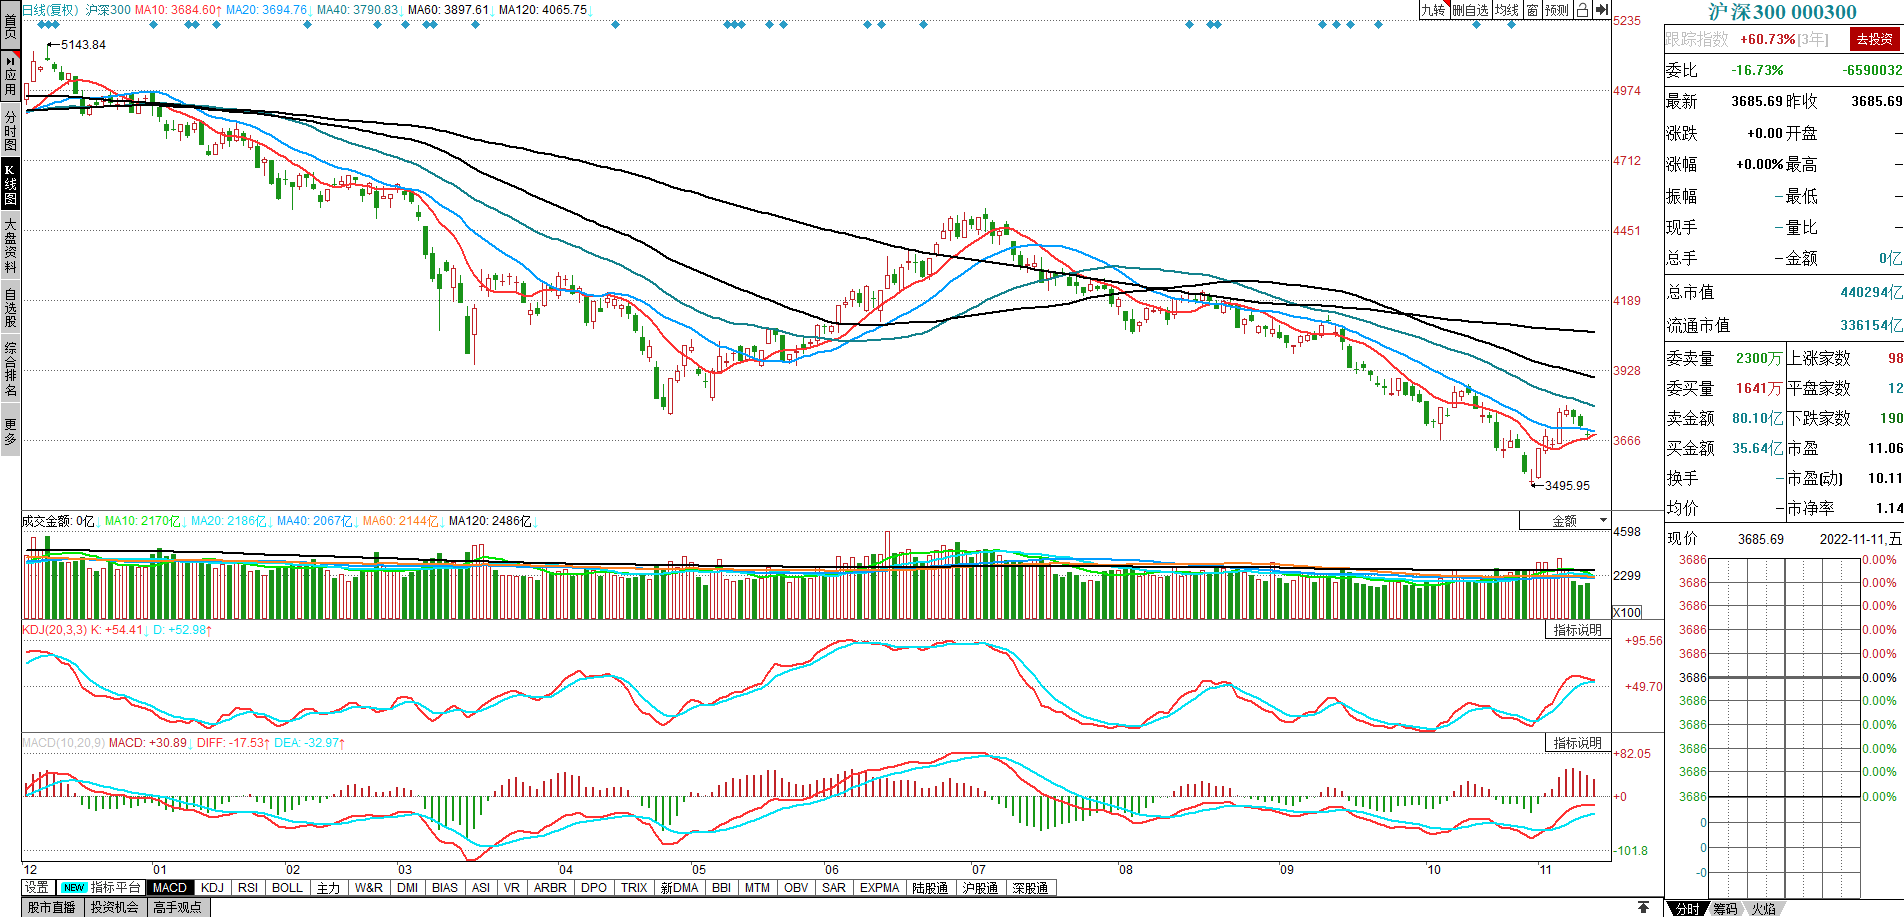This screenshot has height=917, width=1904.
Task: Click the lock icon in chart toolbar
Action: (1582, 10)
